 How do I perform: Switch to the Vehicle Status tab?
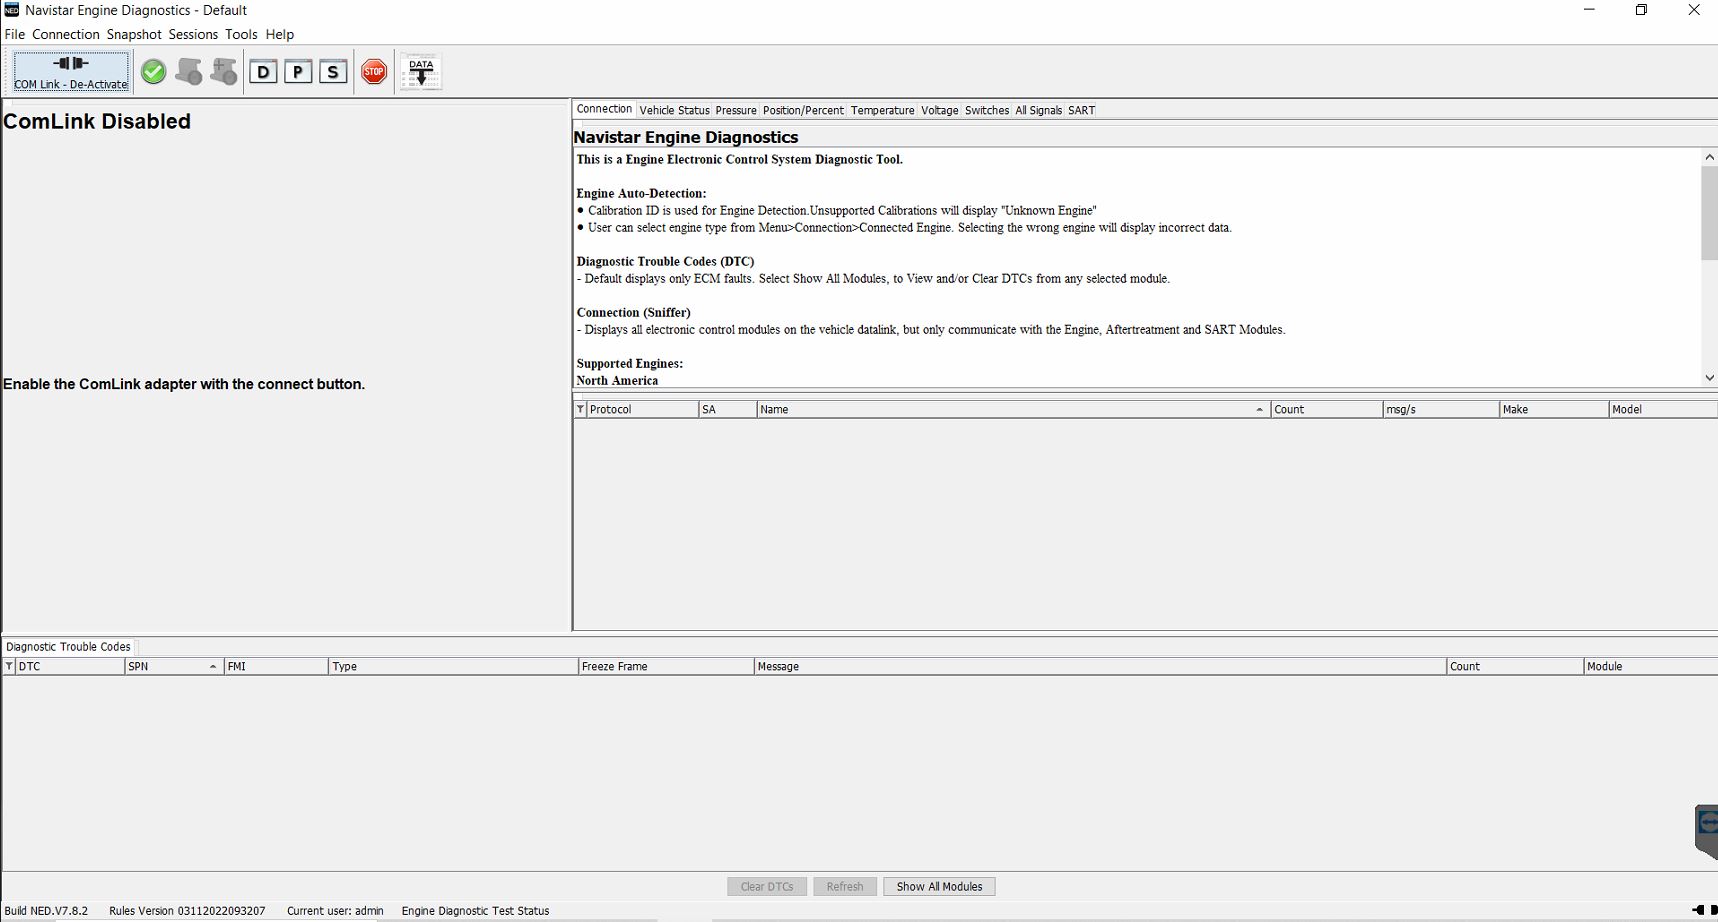(x=674, y=110)
